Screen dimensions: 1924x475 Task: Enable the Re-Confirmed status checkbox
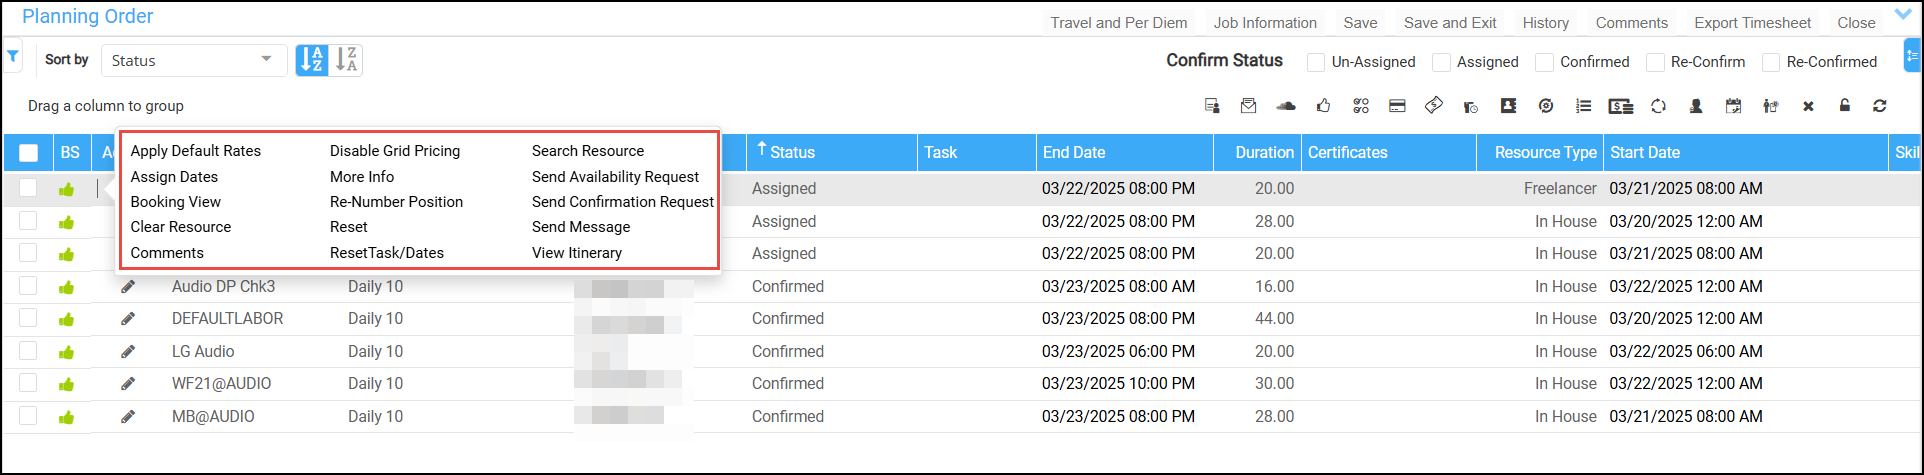tap(1771, 62)
